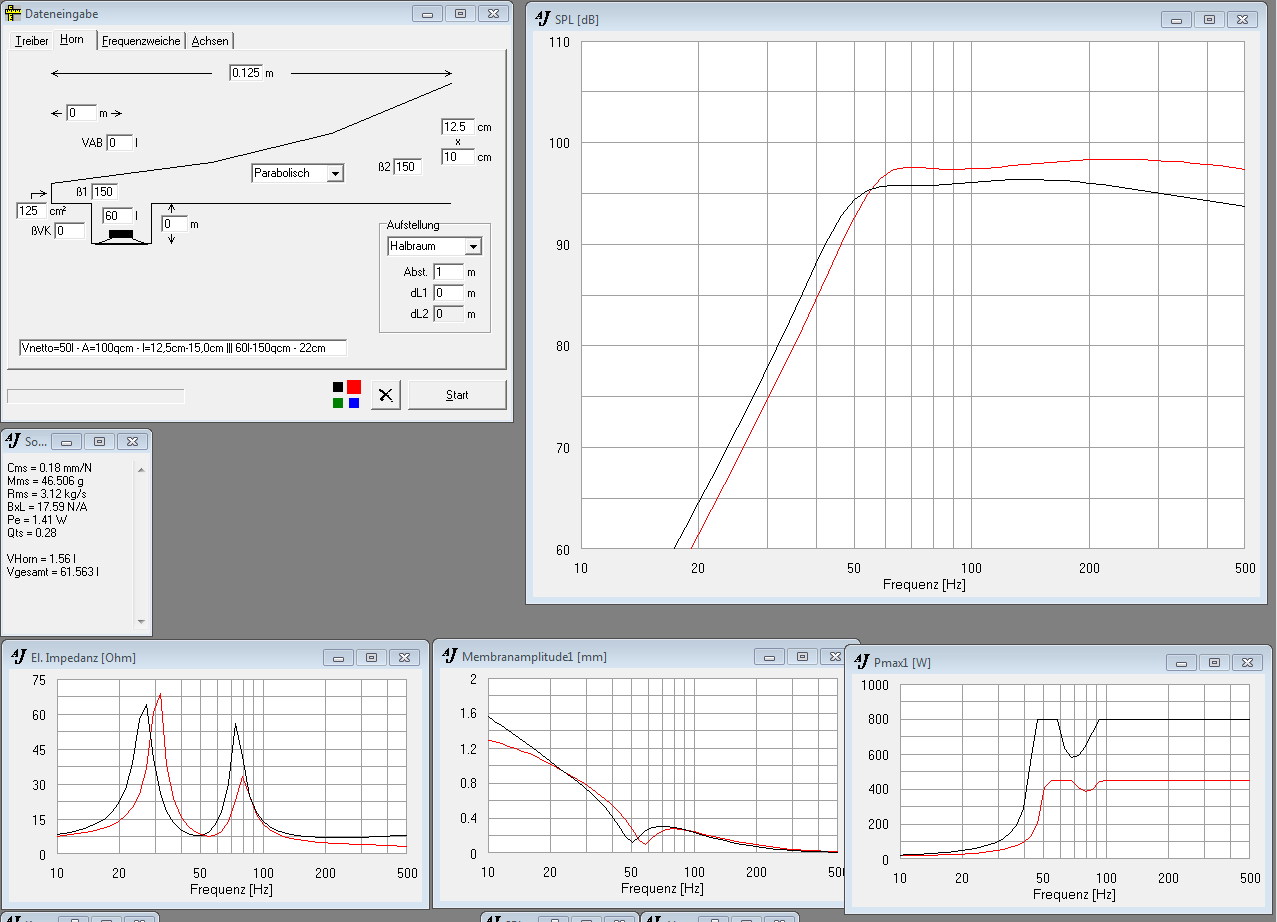Click the X clear button beside Start

pyautogui.click(x=385, y=395)
